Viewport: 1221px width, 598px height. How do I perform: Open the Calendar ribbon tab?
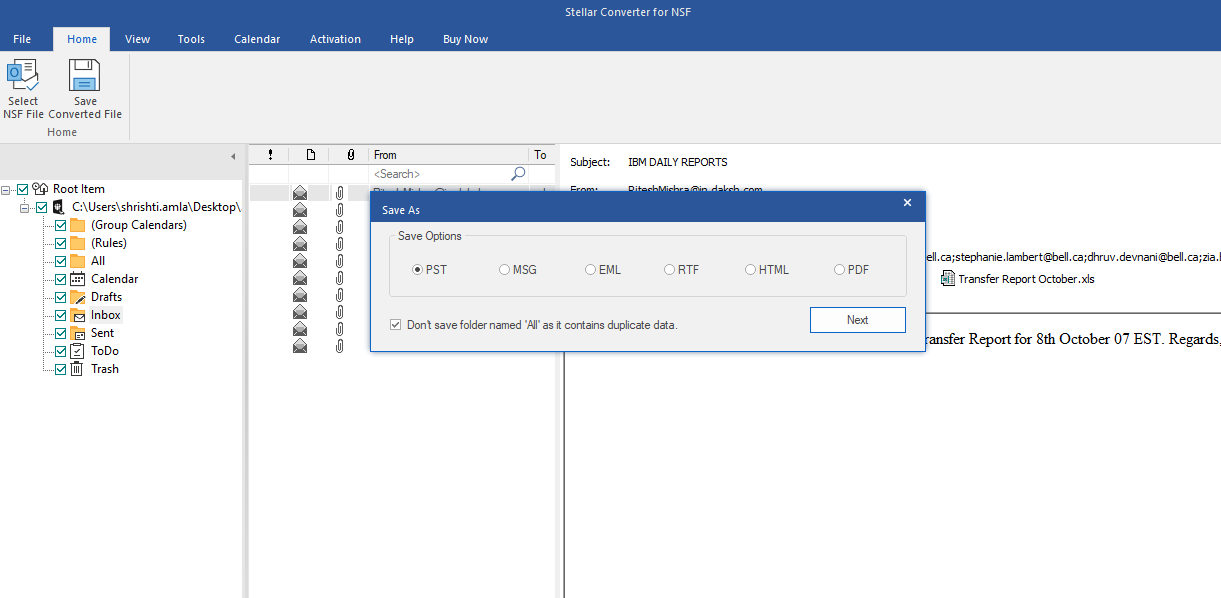point(257,39)
